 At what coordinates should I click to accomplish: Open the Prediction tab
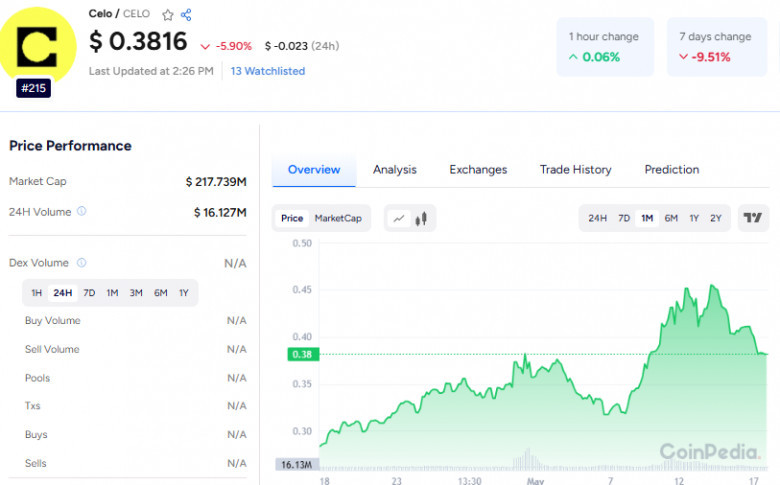point(672,170)
